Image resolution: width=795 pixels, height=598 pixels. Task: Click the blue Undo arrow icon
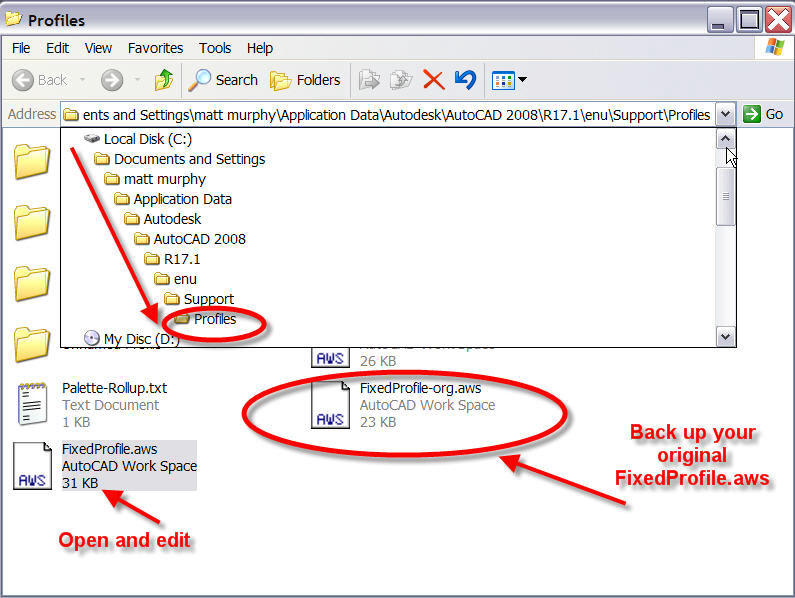pos(465,80)
